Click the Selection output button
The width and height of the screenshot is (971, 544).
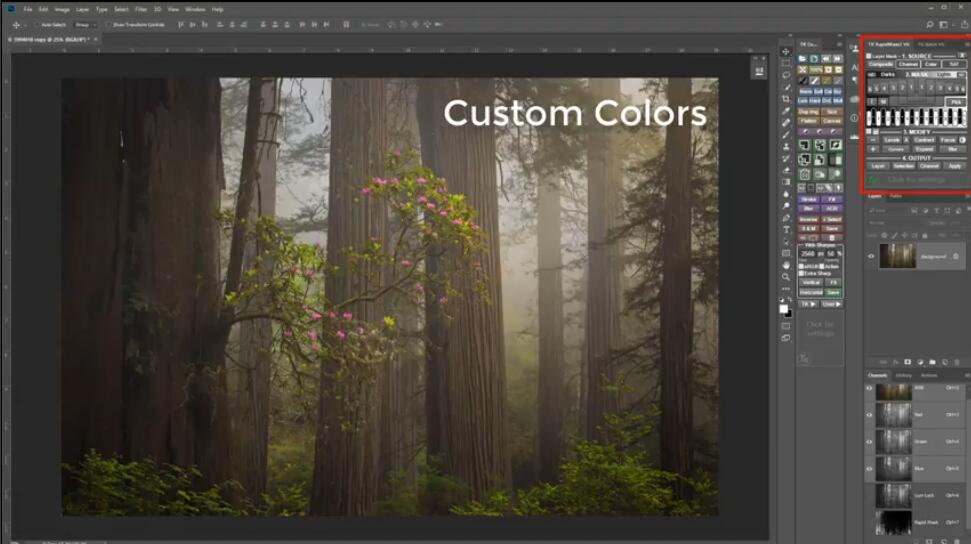pyautogui.click(x=903, y=165)
